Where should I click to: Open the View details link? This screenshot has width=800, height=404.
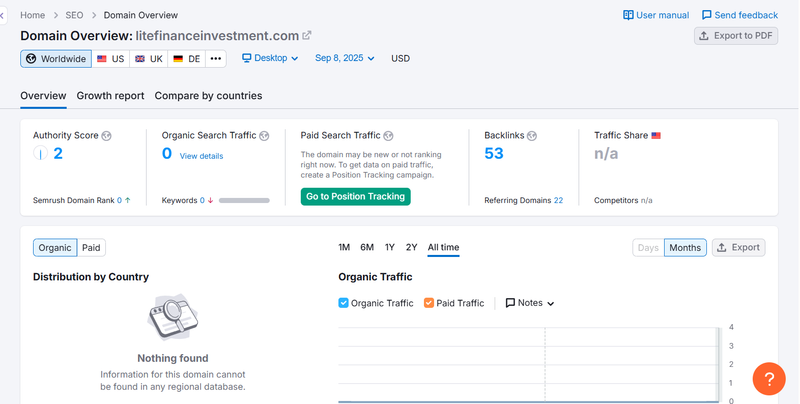pyautogui.click(x=202, y=156)
